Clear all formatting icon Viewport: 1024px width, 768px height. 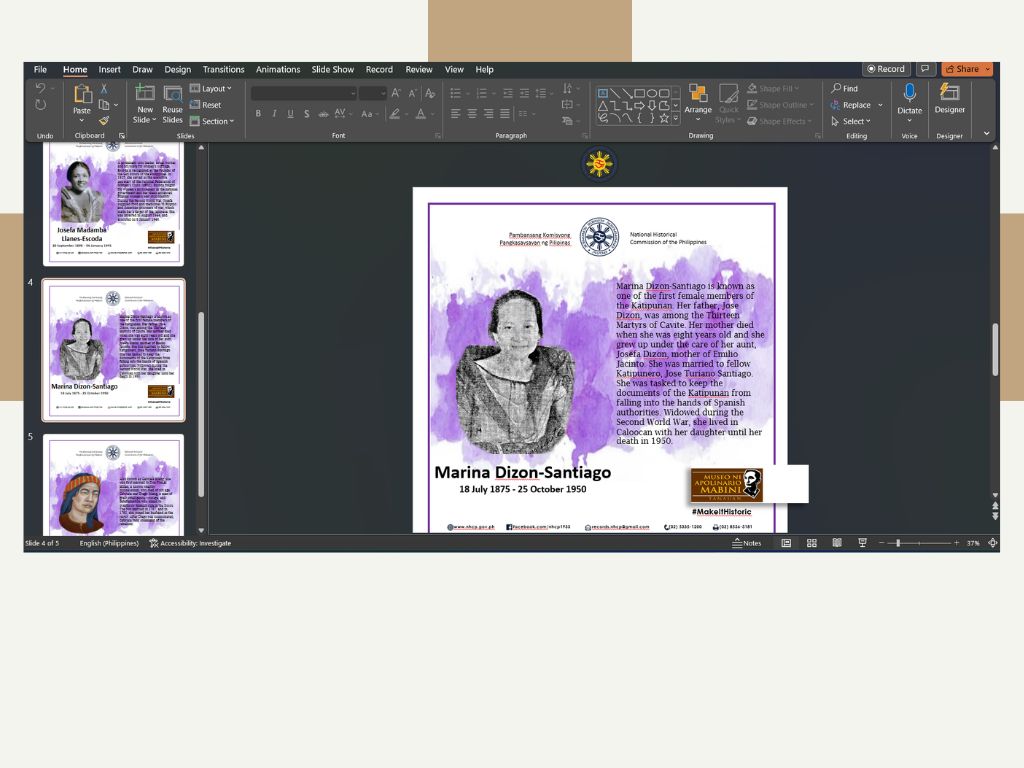[430, 93]
